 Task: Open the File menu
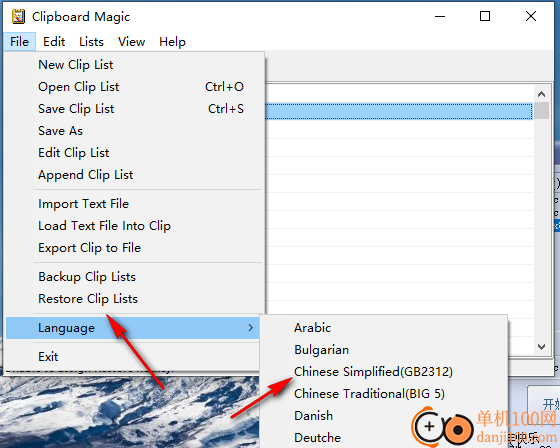[x=20, y=42]
